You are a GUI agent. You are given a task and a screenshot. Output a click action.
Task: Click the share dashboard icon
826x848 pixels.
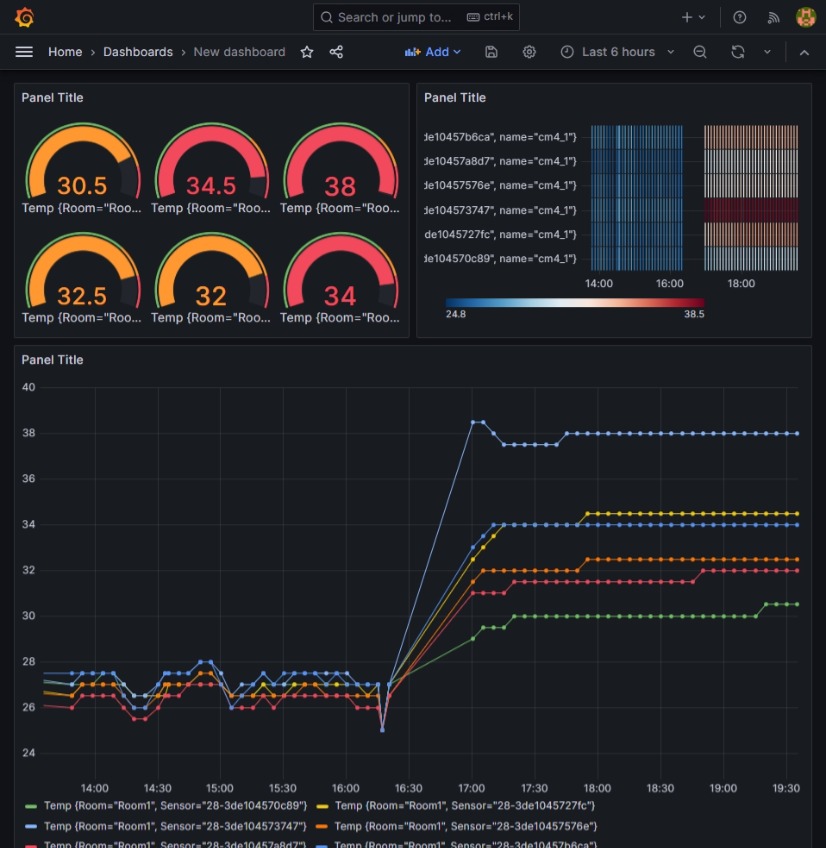[x=336, y=52]
